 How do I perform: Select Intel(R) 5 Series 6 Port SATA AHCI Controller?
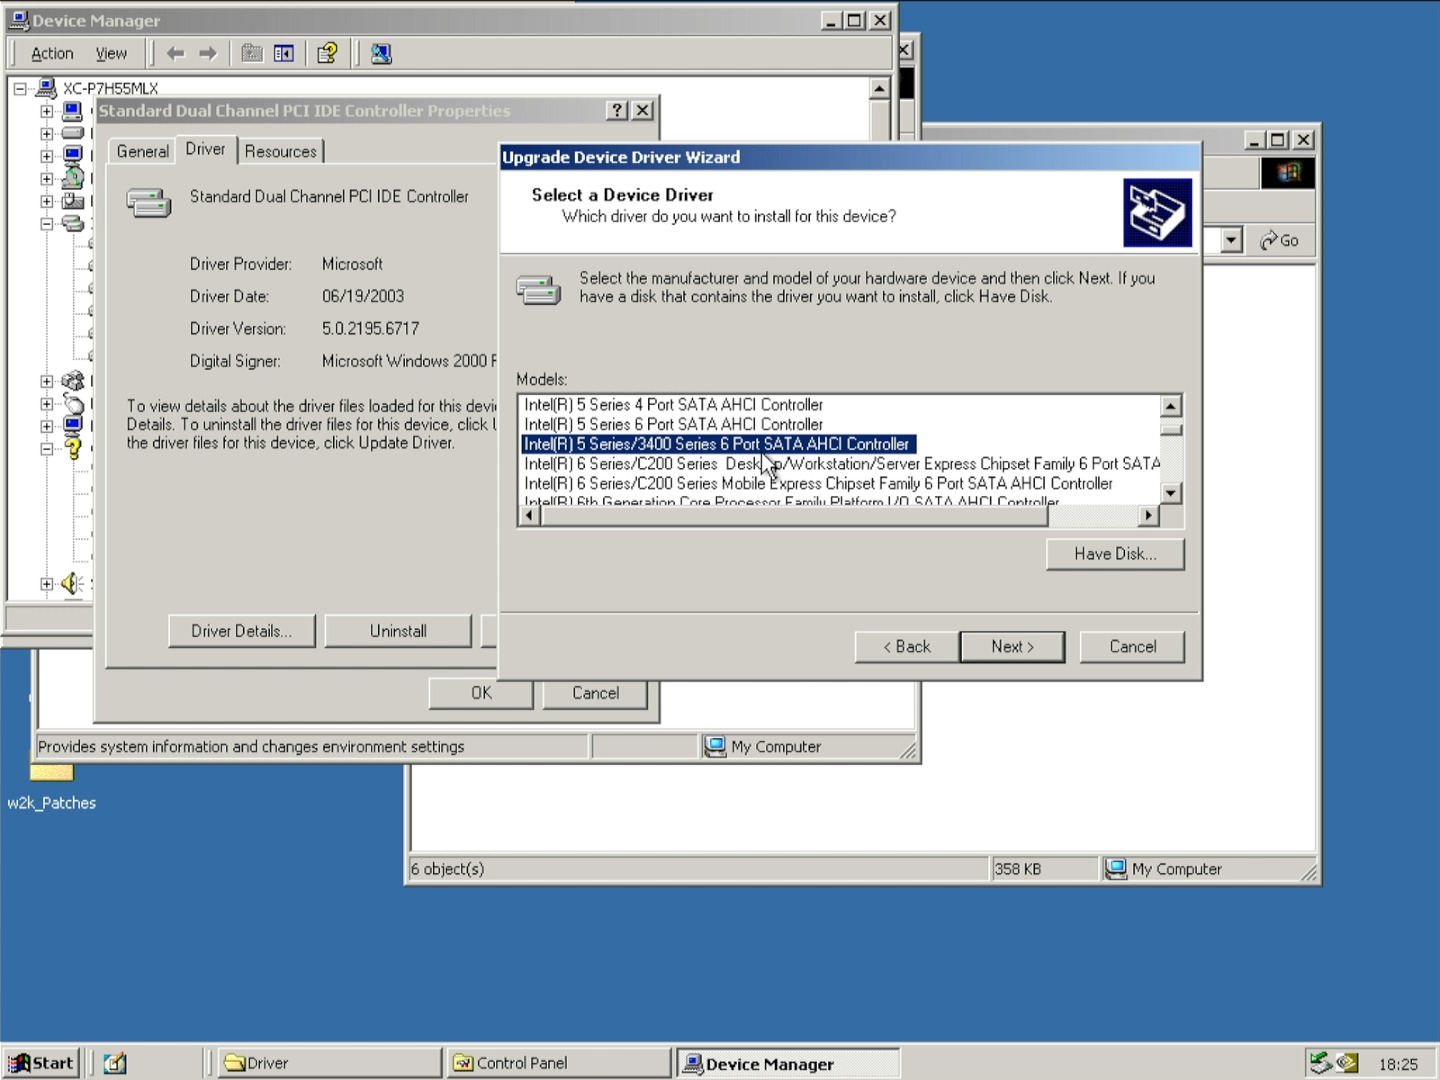click(x=673, y=425)
